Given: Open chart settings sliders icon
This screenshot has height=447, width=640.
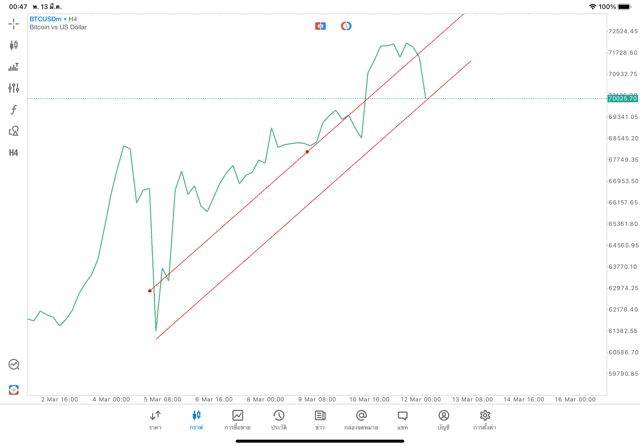Looking at the screenshot, I should (x=13, y=88).
